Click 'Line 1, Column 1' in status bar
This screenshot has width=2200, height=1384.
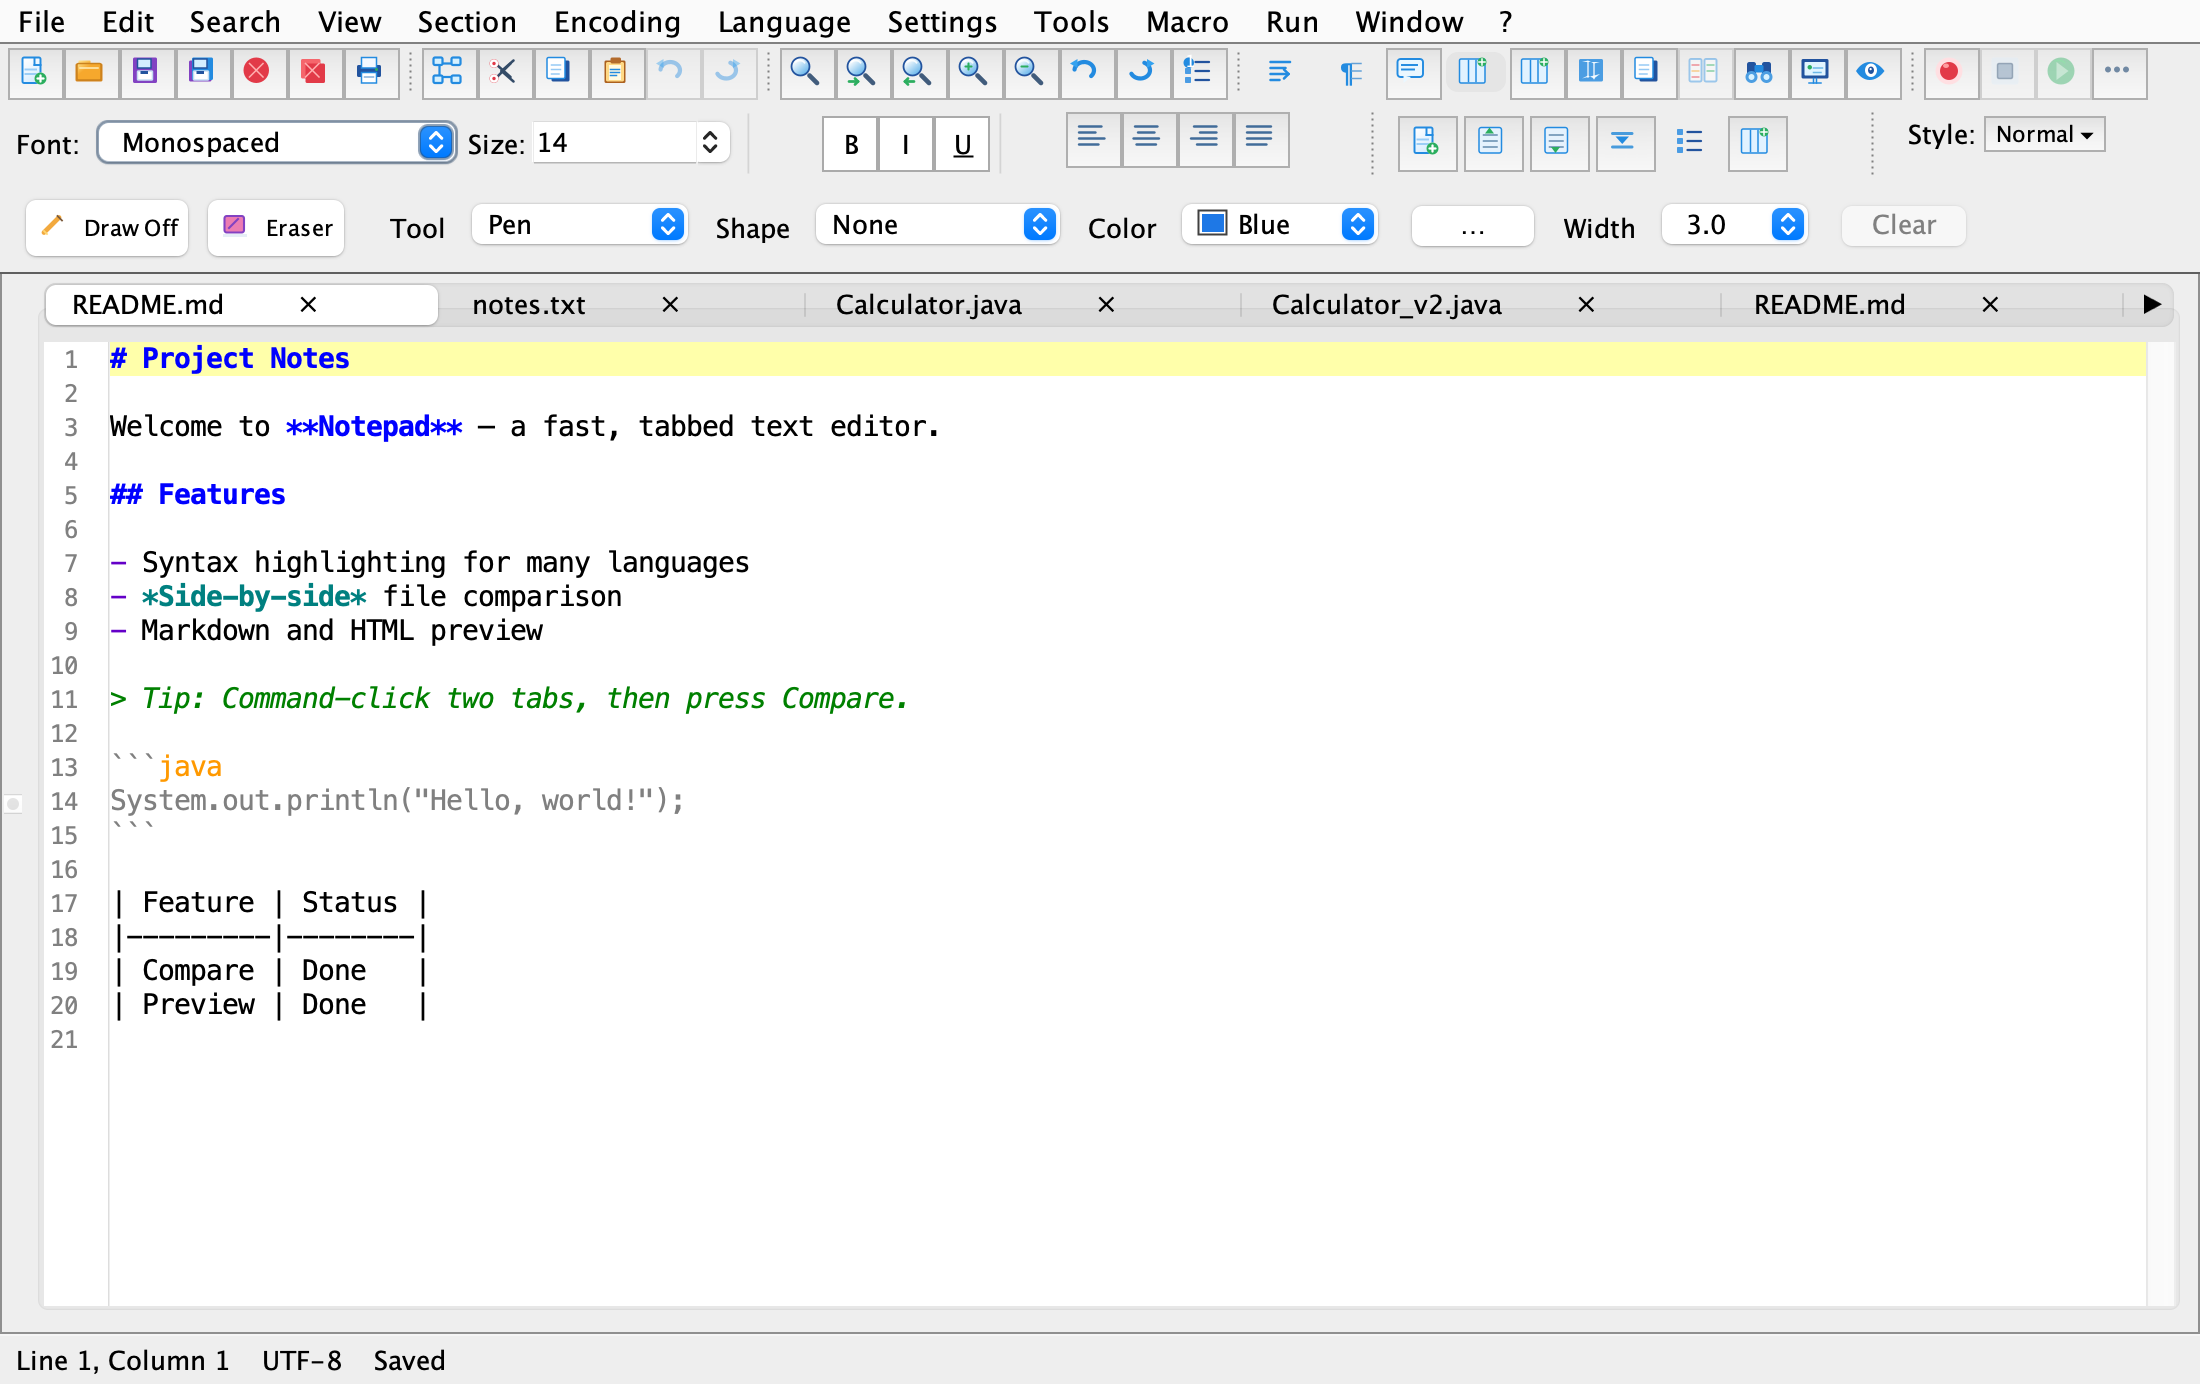(123, 1361)
